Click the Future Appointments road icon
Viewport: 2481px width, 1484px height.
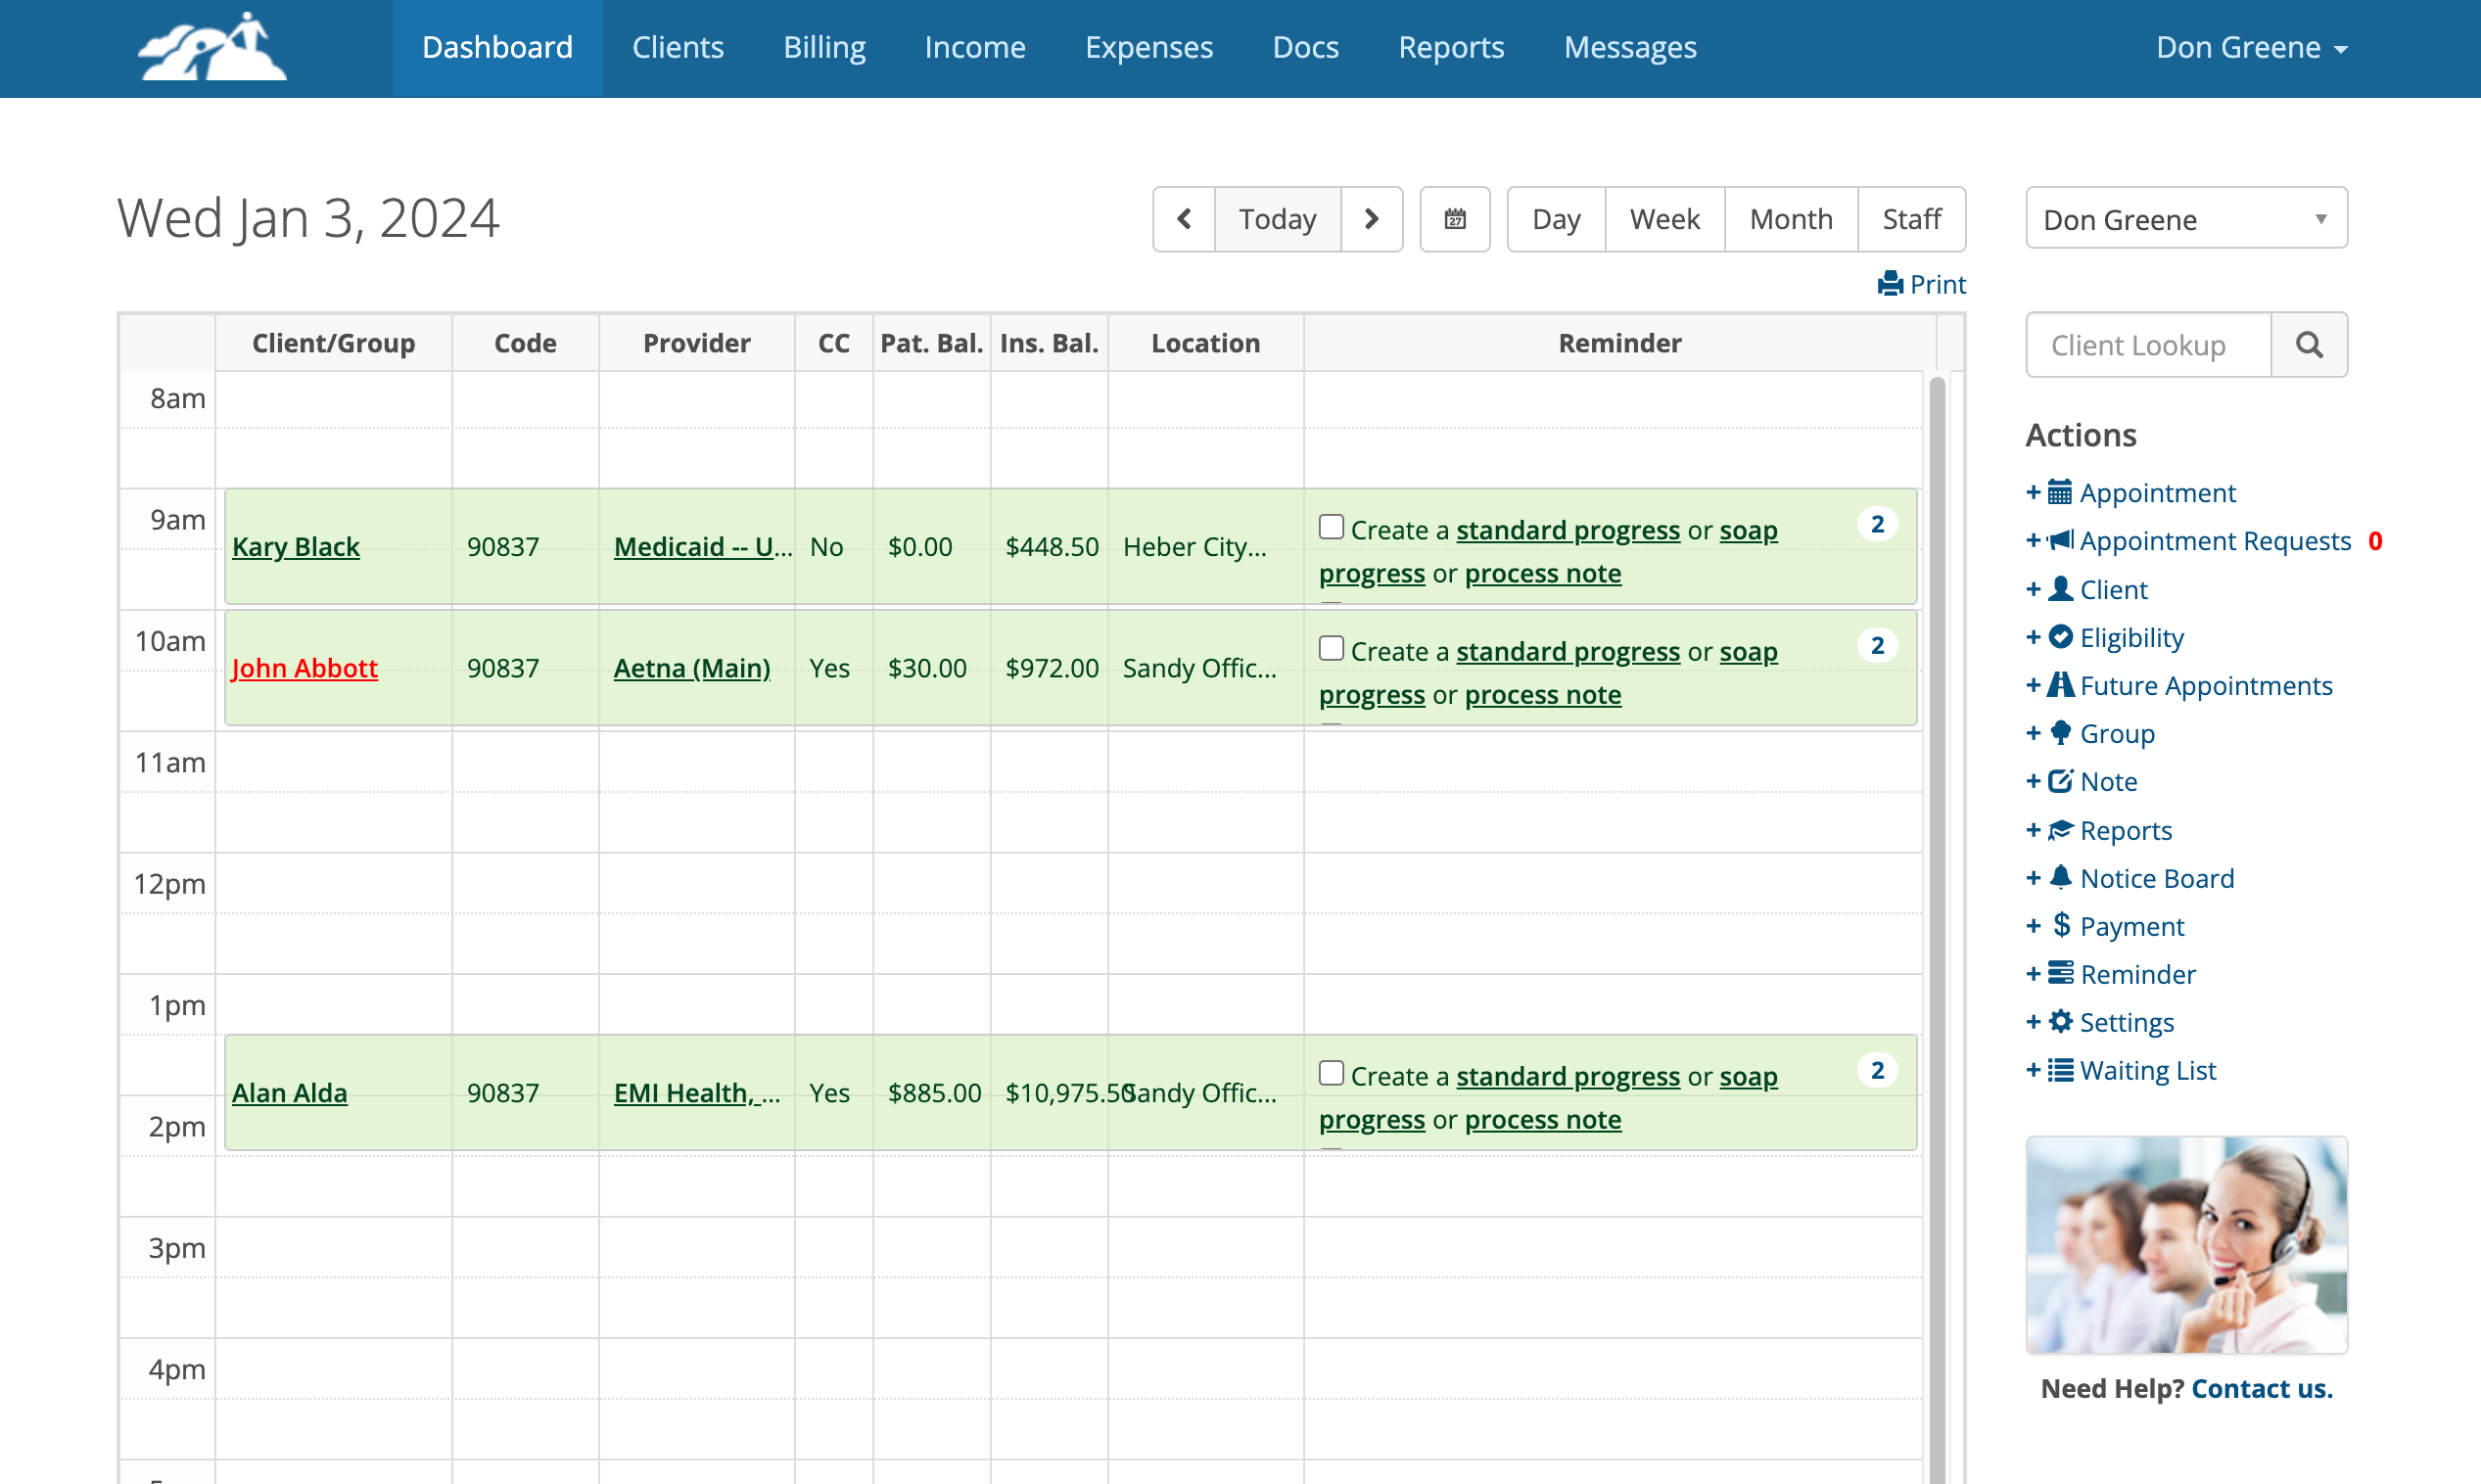[2060, 685]
